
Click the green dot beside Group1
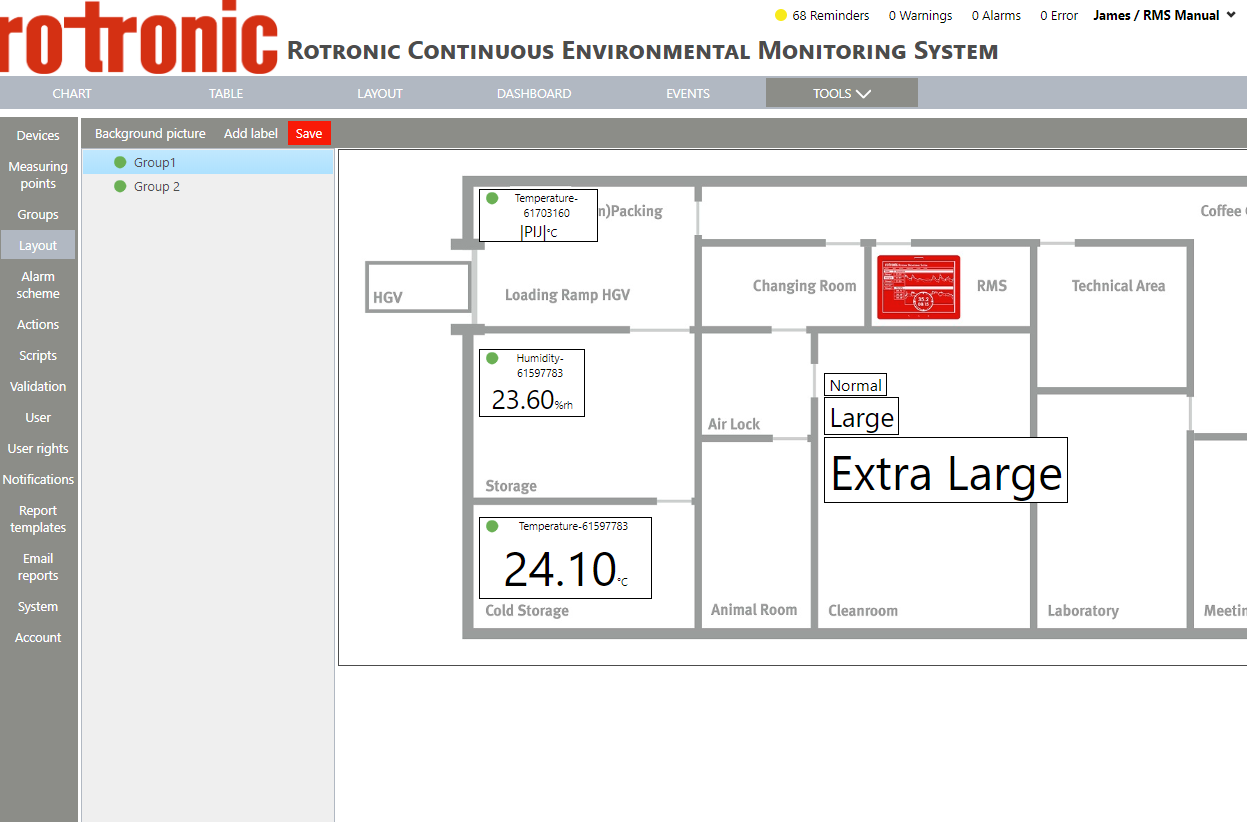point(120,162)
